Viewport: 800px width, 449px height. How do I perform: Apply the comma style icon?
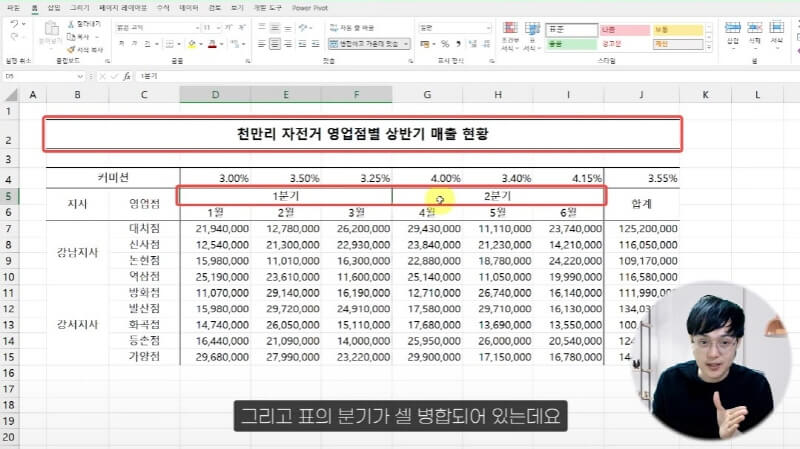pyautogui.click(x=458, y=44)
